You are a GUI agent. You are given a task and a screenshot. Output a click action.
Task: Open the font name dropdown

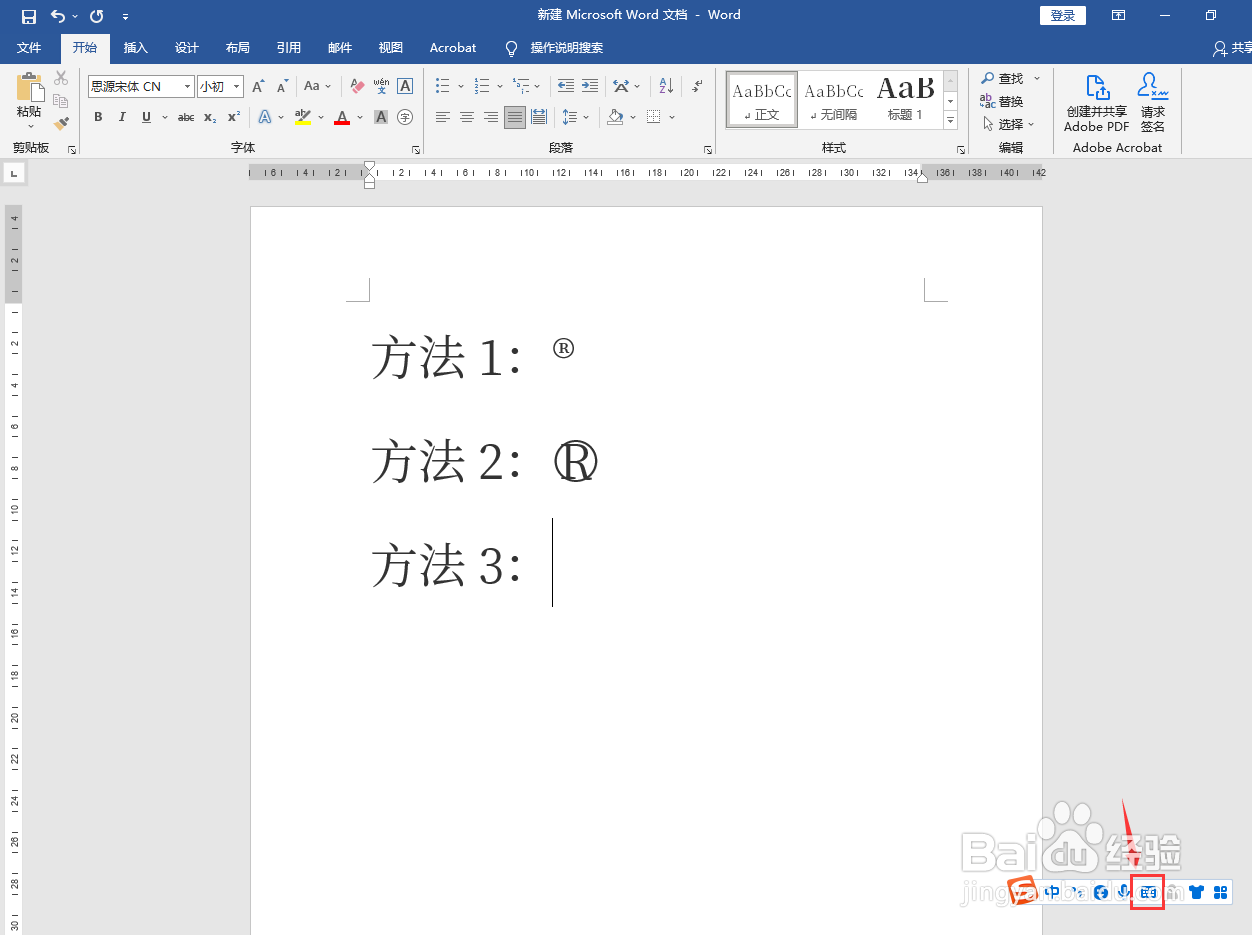pyautogui.click(x=186, y=86)
